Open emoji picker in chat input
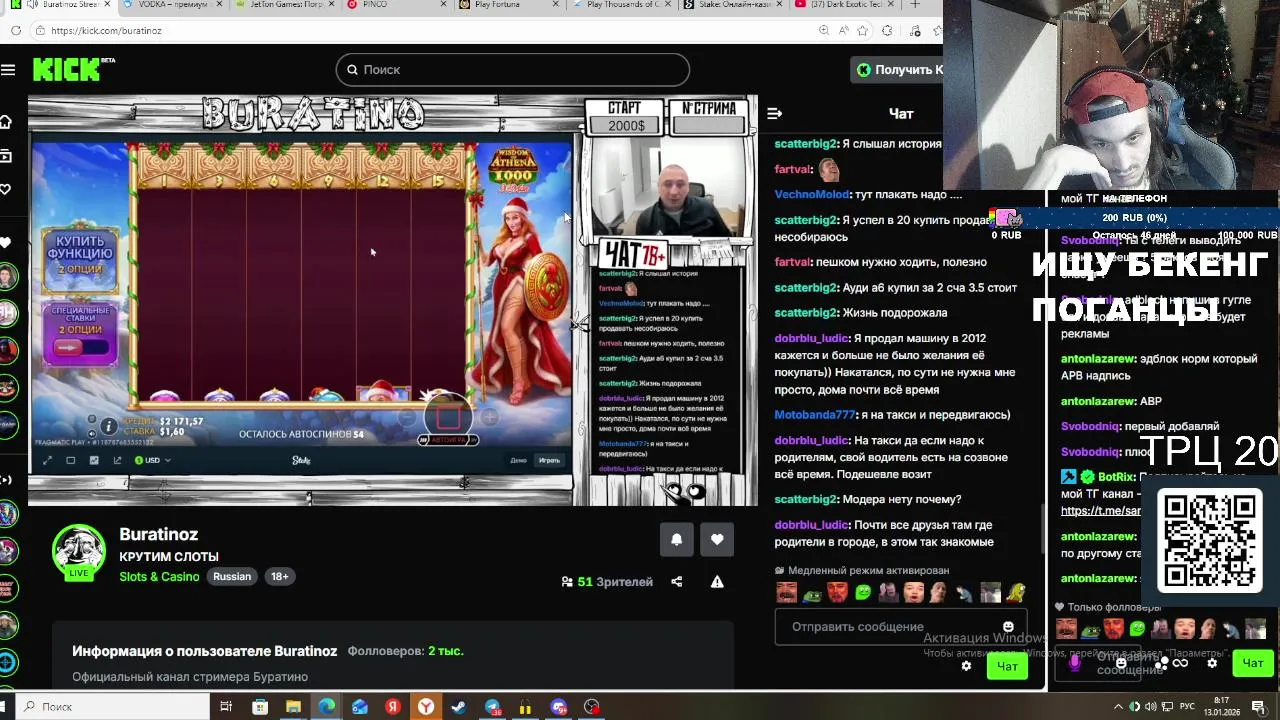 1008,627
